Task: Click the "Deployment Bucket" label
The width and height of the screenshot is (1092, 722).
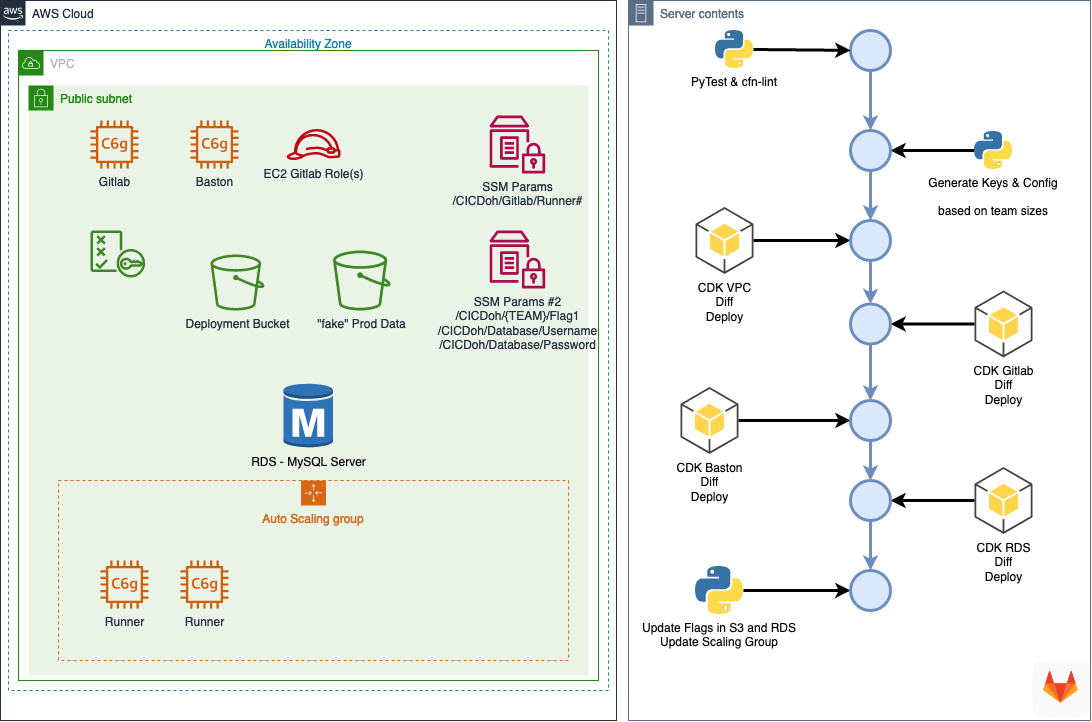Action: tap(237, 324)
